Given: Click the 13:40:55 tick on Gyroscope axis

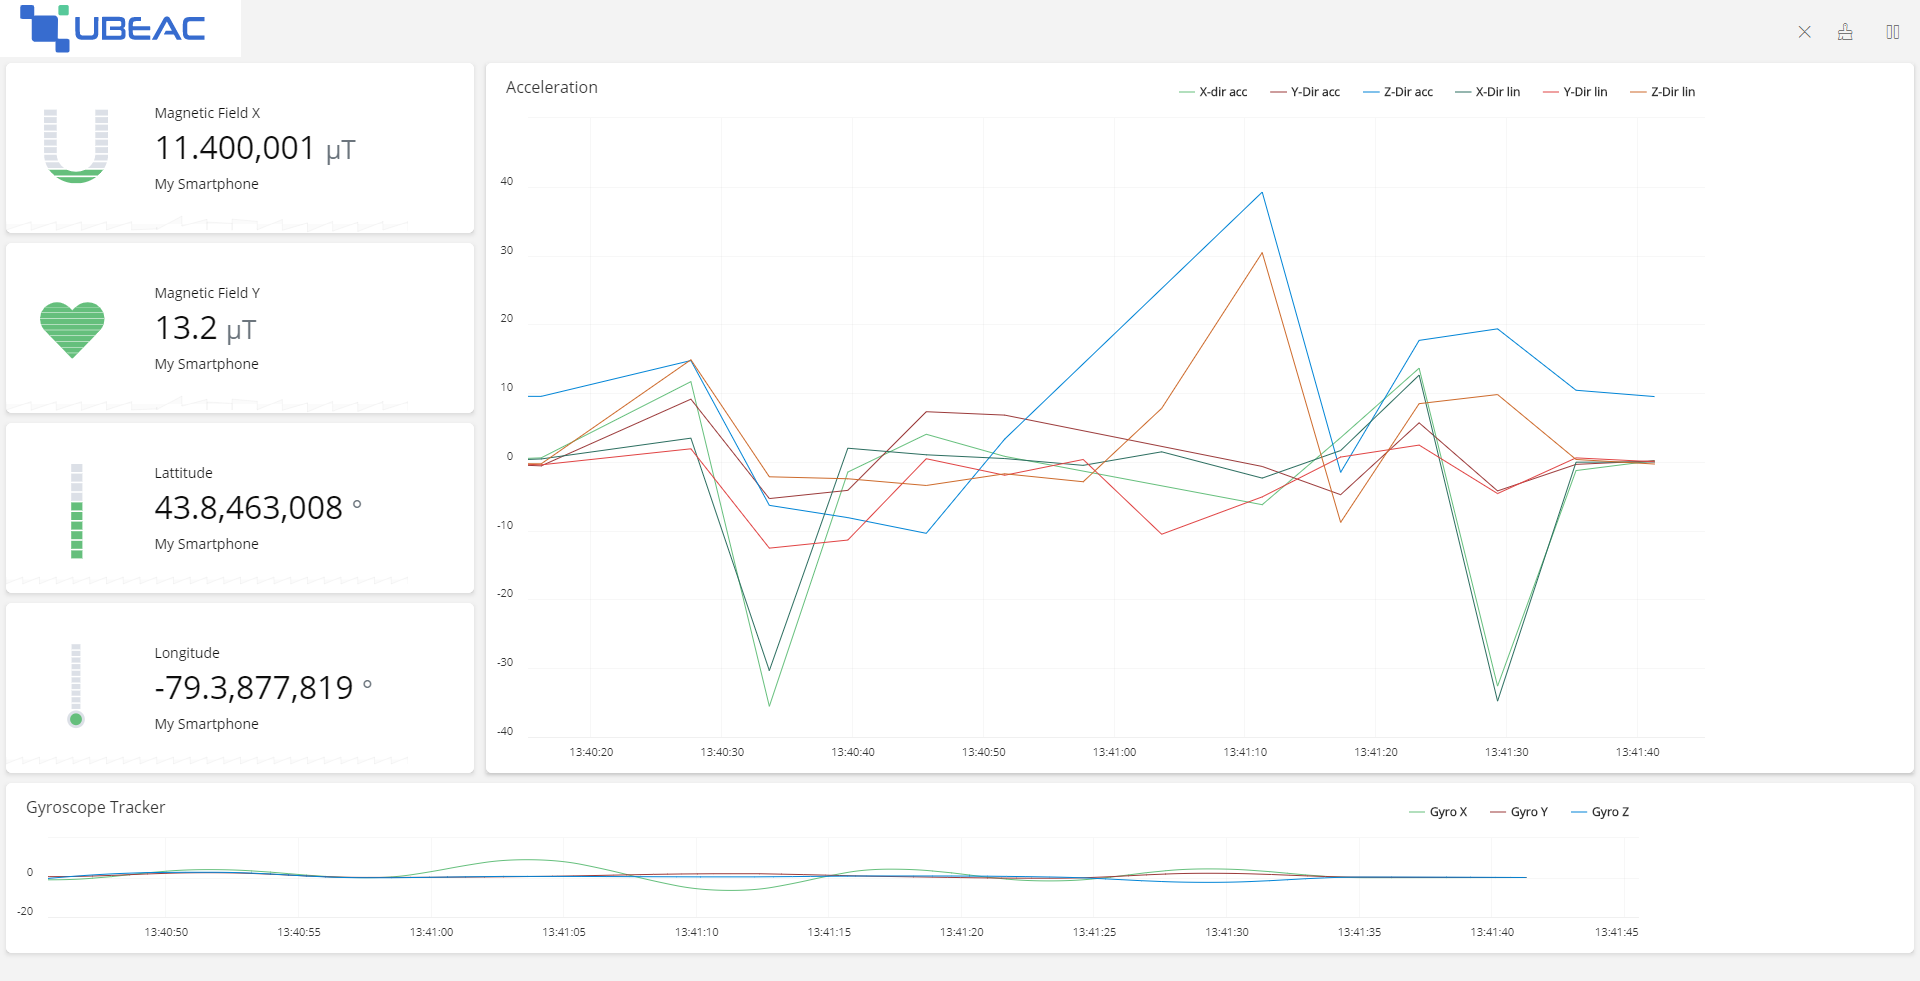Looking at the screenshot, I should (x=299, y=932).
